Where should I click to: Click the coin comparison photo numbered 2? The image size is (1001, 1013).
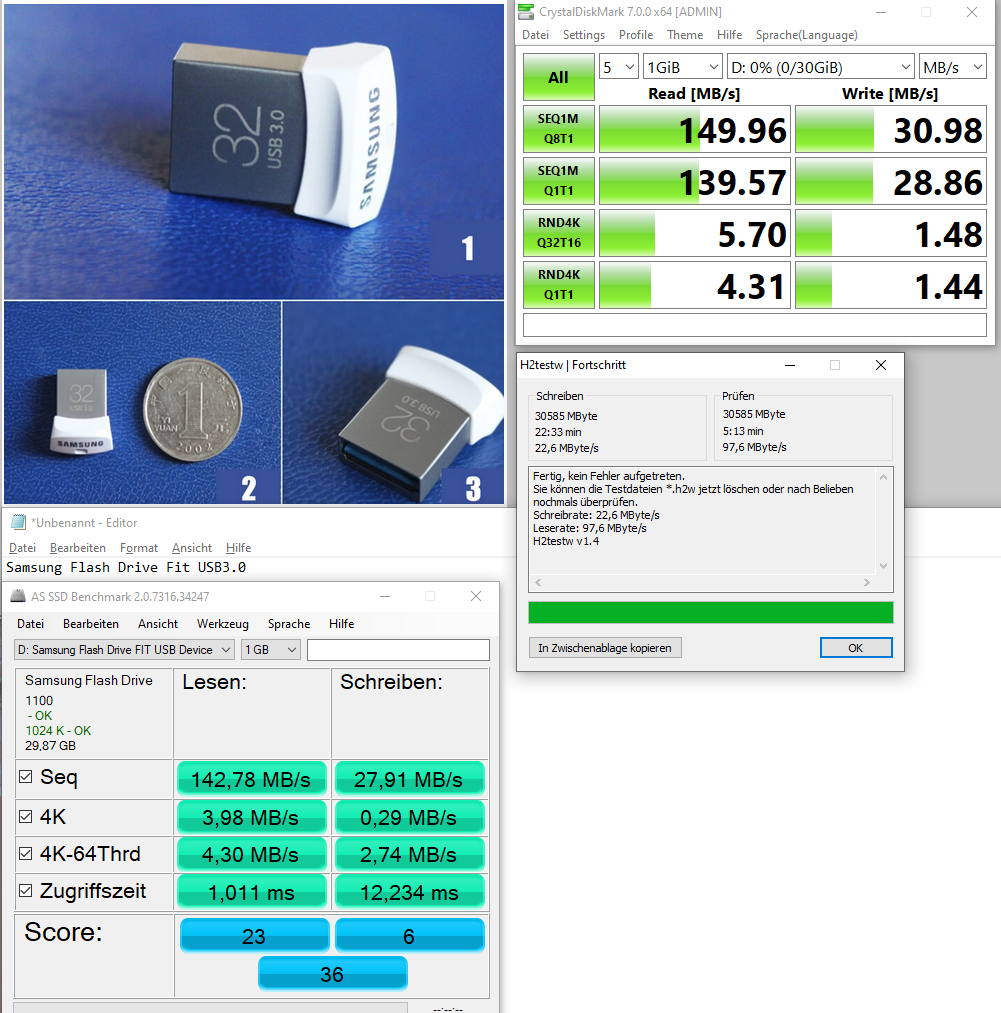click(143, 402)
